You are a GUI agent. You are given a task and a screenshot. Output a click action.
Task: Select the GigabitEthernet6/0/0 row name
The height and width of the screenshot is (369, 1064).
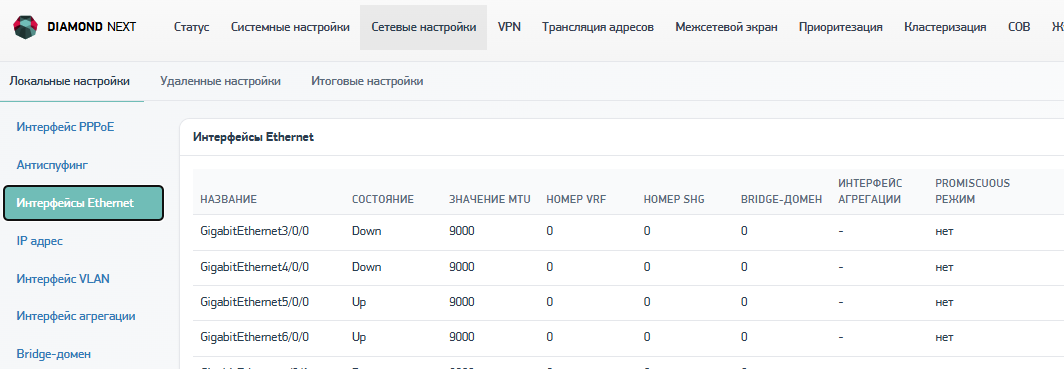[x=254, y=337]
